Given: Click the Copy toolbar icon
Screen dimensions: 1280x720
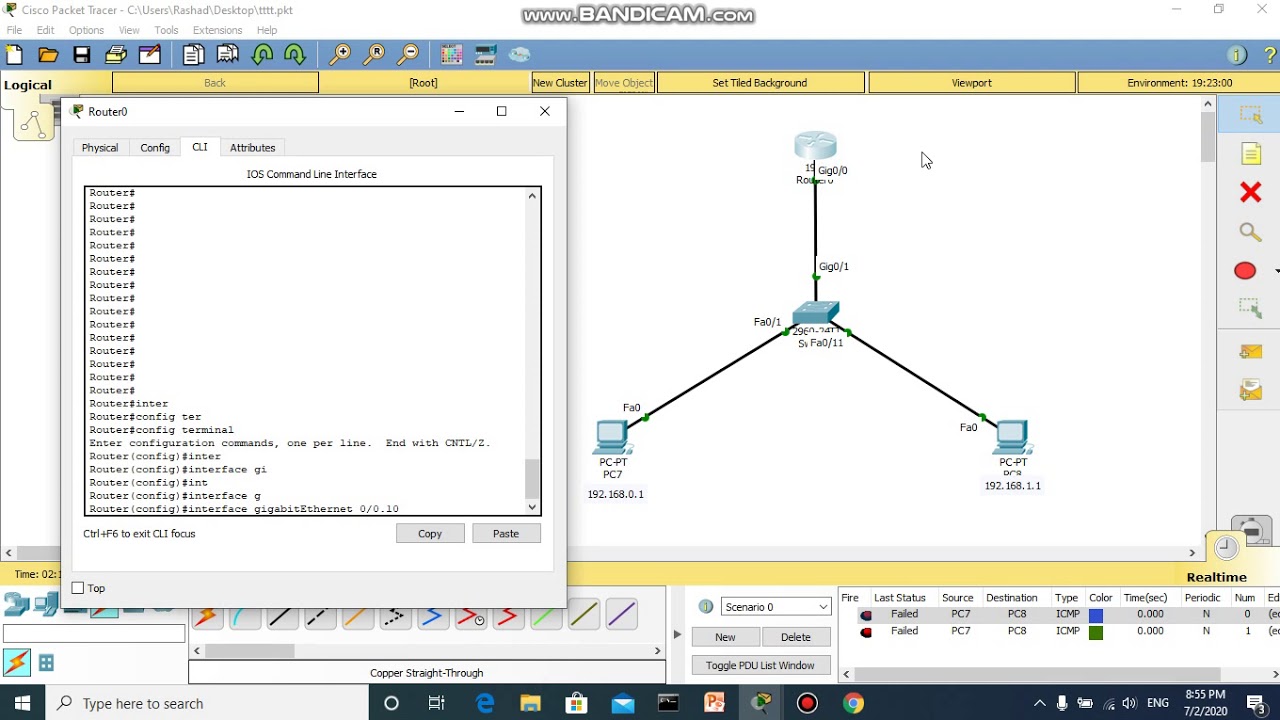Looking at the screenshot, I should [x=194, y=55].
